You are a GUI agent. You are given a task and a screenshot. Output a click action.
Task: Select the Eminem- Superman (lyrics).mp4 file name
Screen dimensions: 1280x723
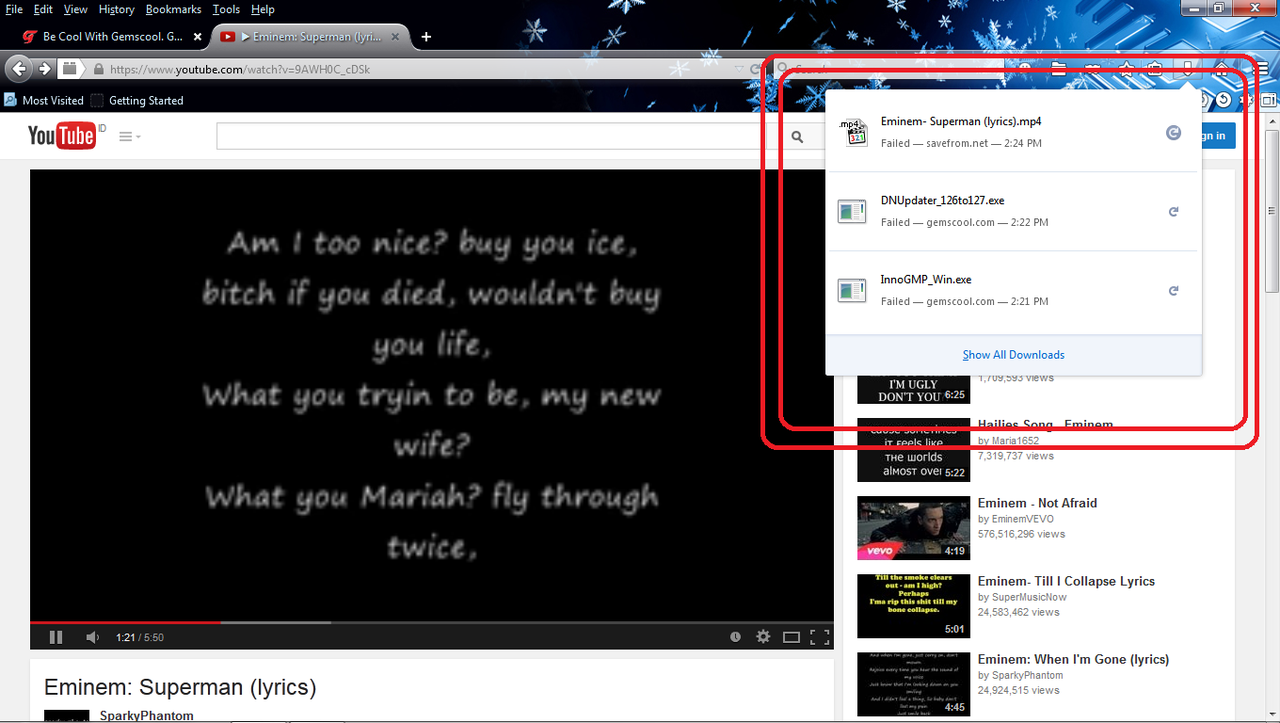961,121
